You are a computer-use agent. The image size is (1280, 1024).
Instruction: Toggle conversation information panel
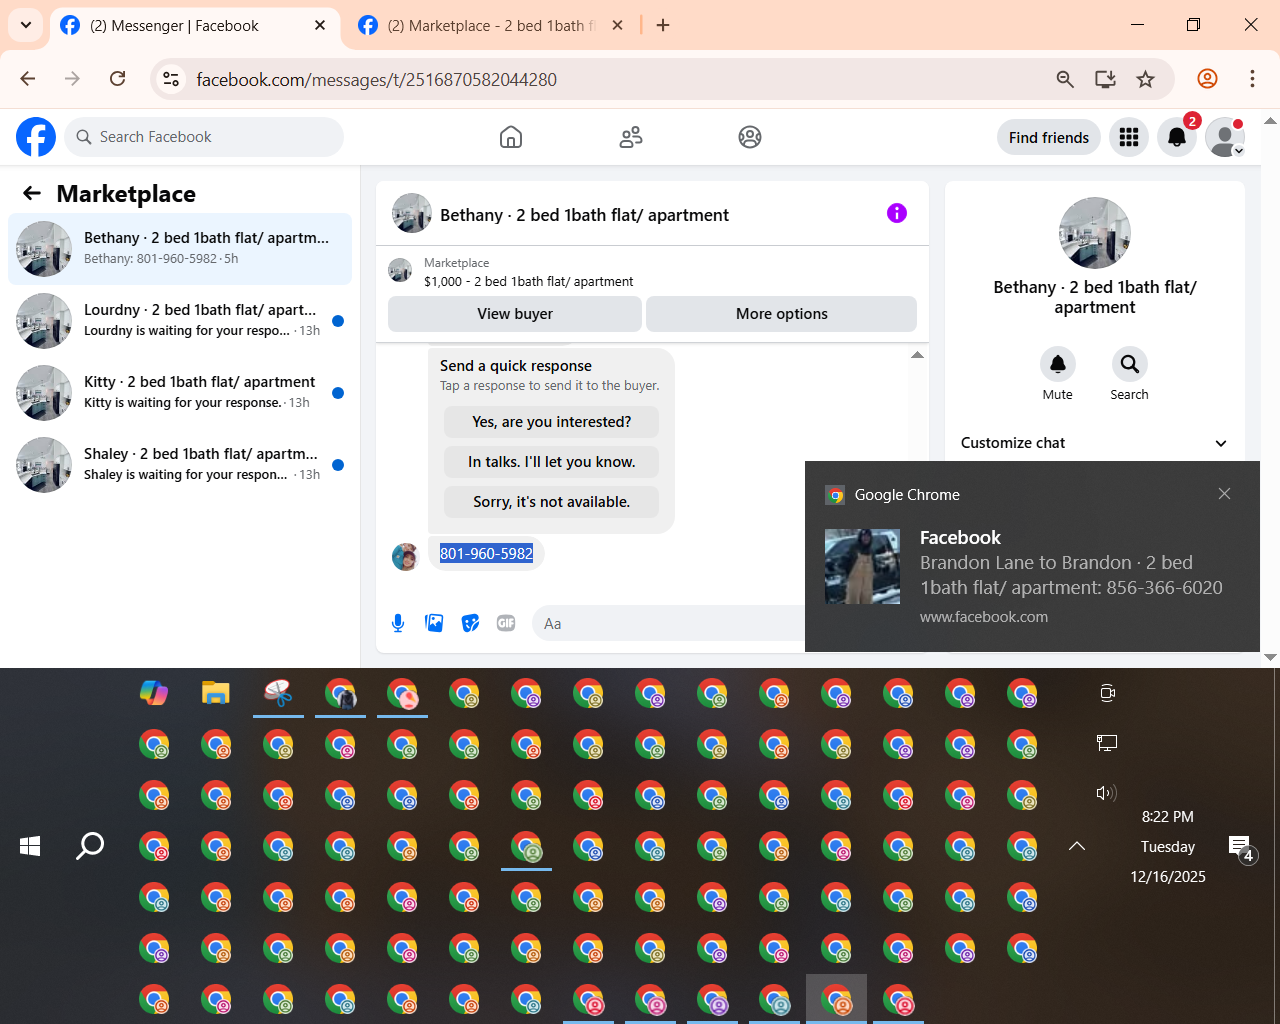pos(897,213)
